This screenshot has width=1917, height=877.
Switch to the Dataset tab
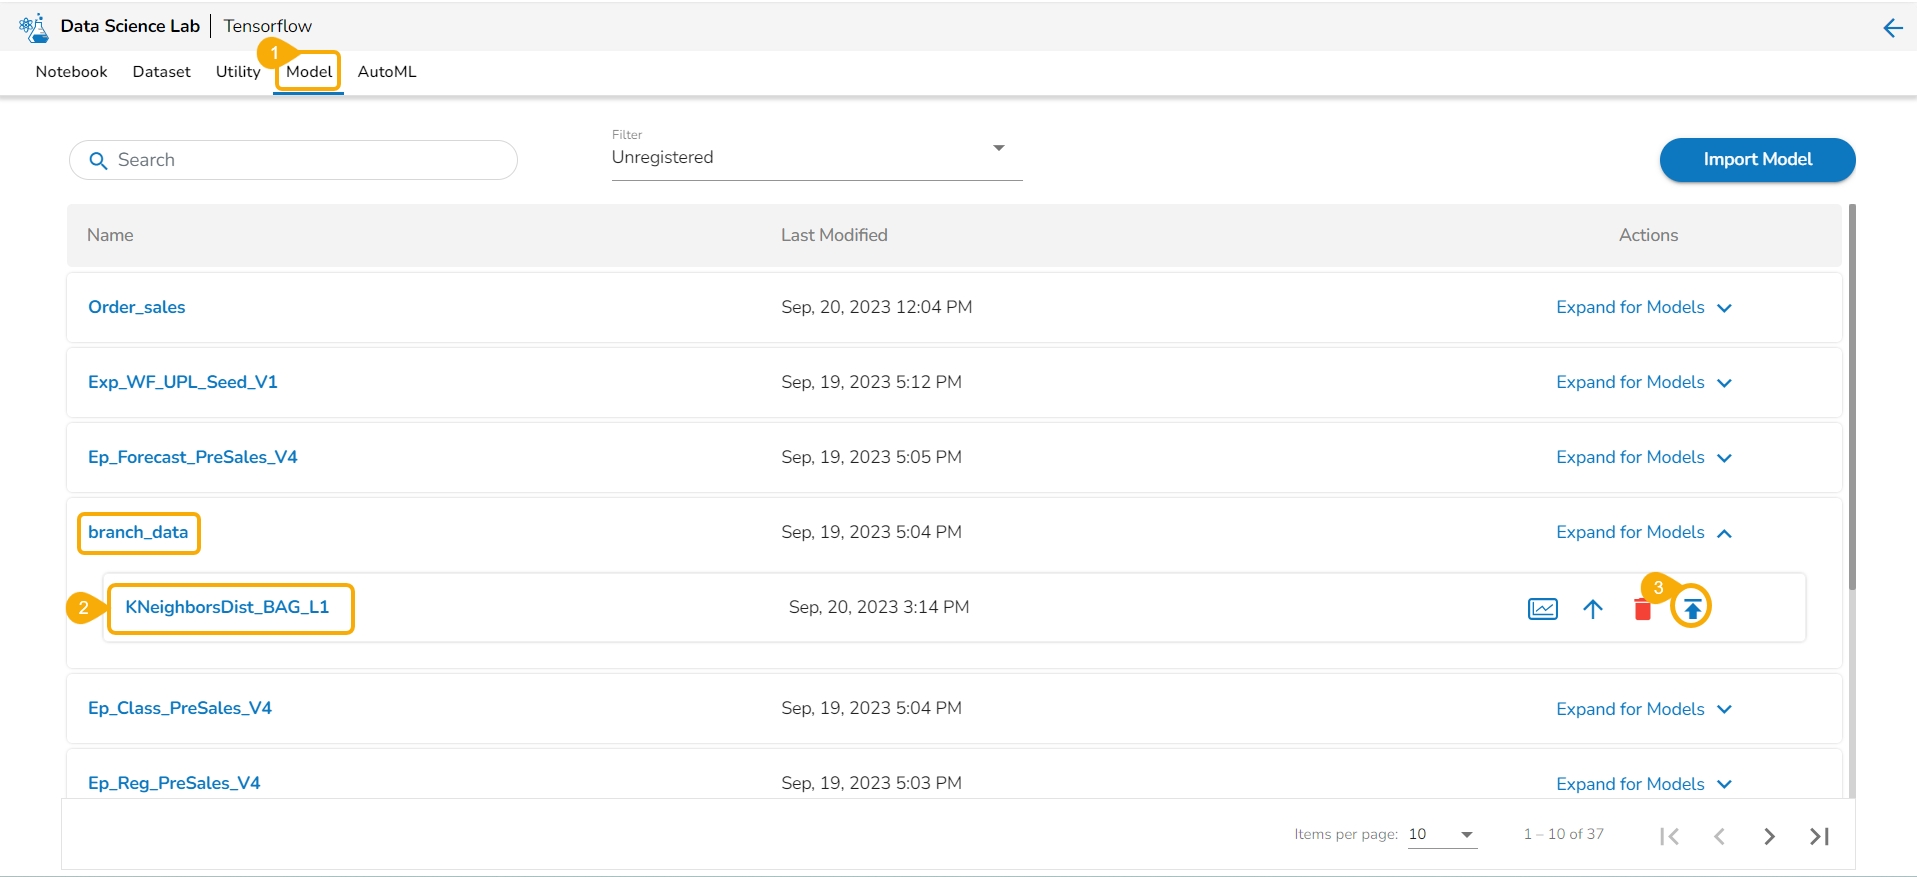[161, 72]
